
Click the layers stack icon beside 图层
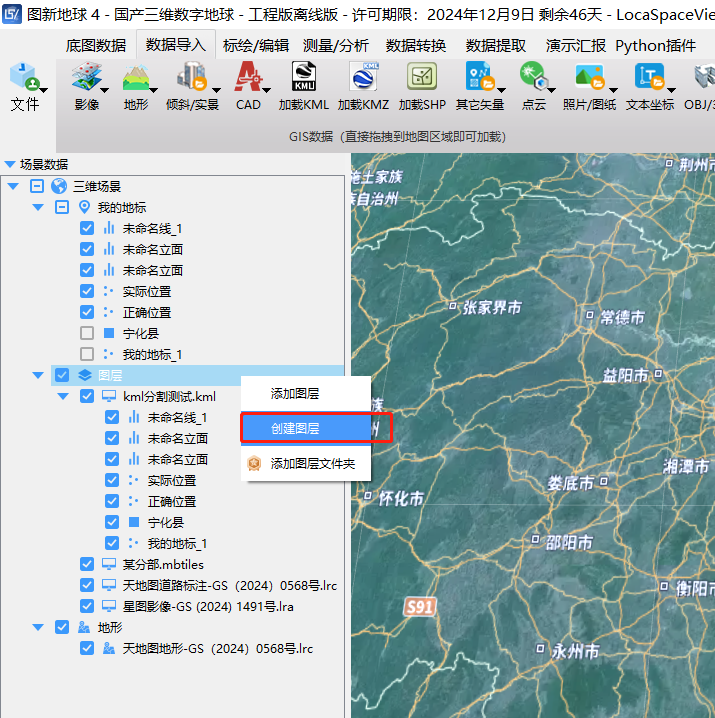click(85, 375)
